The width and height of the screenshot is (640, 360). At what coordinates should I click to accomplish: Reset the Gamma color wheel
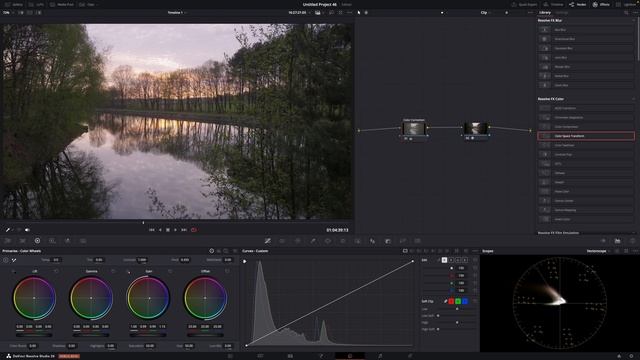point(113,271)
